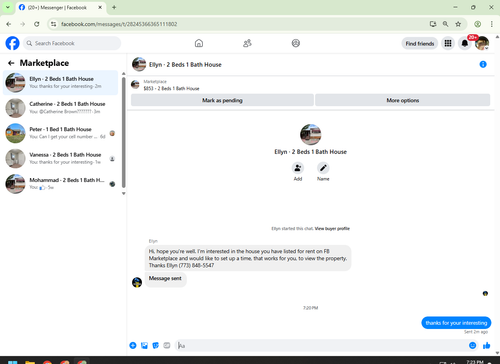Viewport: 500px width, 364px height.
Task: Click the address bar URL
Action: (119, 24)
